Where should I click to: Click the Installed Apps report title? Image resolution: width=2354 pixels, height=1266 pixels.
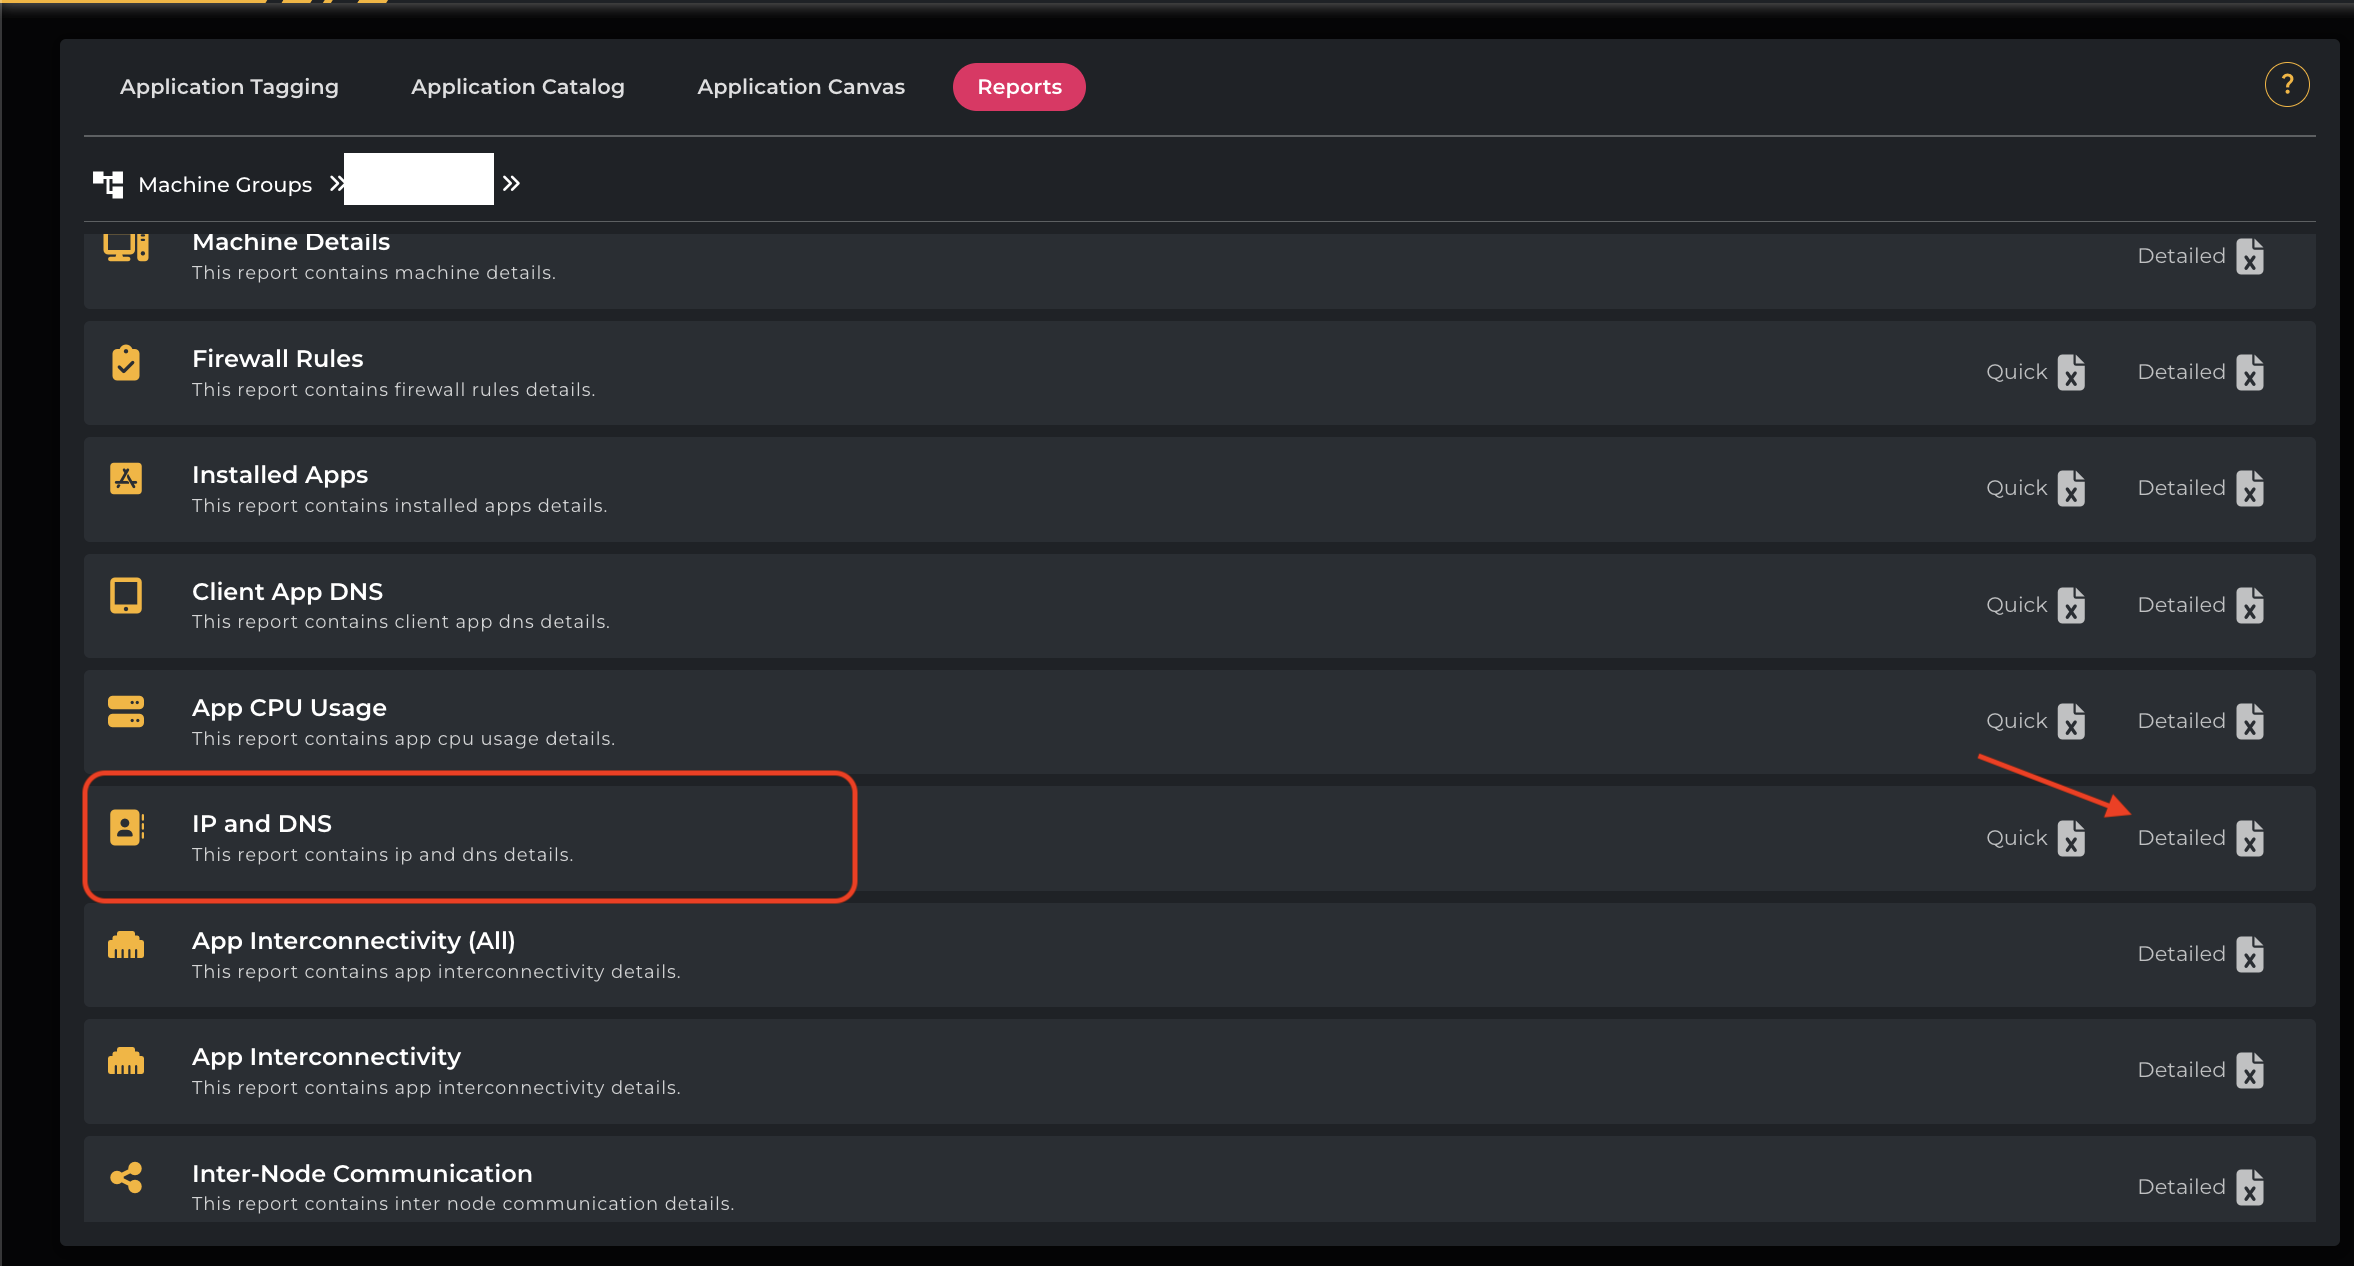tap(279, 475)
